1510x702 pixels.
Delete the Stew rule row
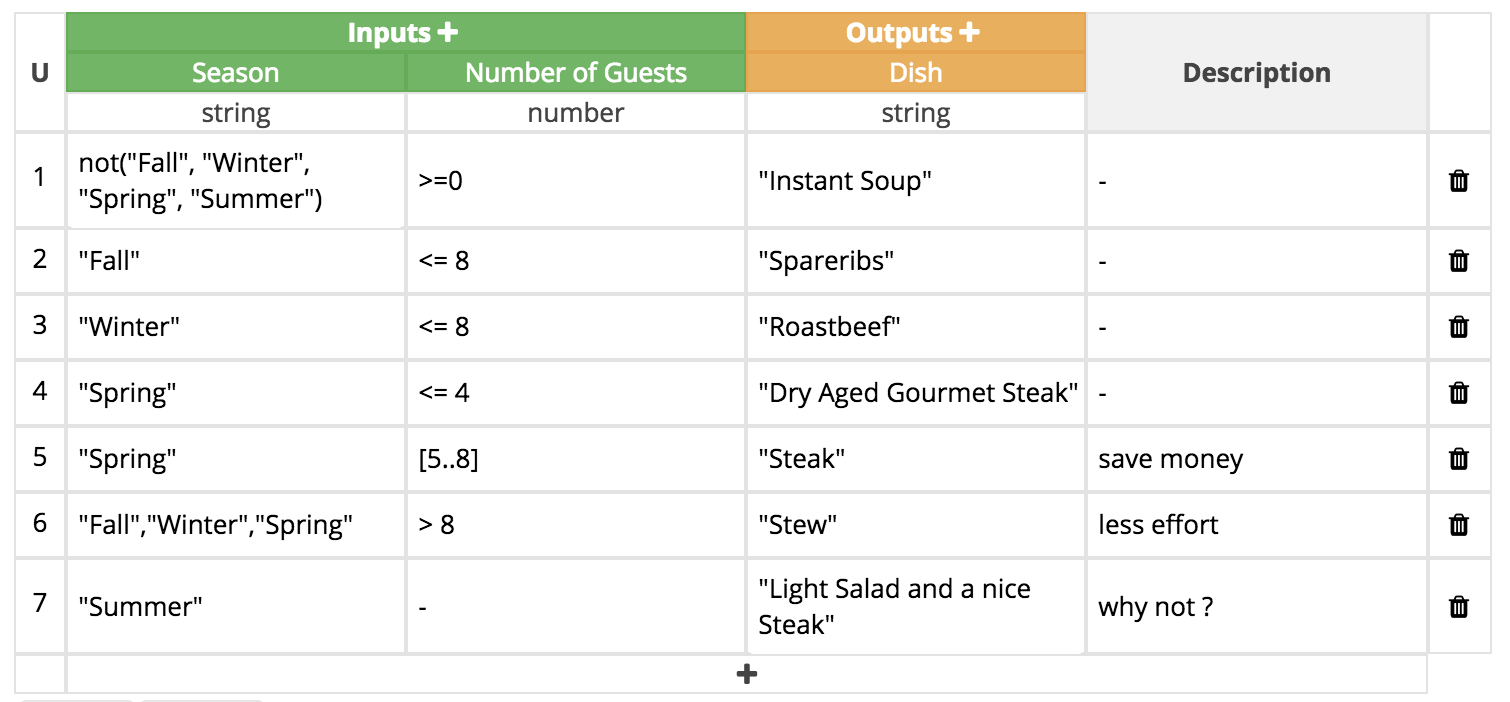click(x=1459, y=525)
